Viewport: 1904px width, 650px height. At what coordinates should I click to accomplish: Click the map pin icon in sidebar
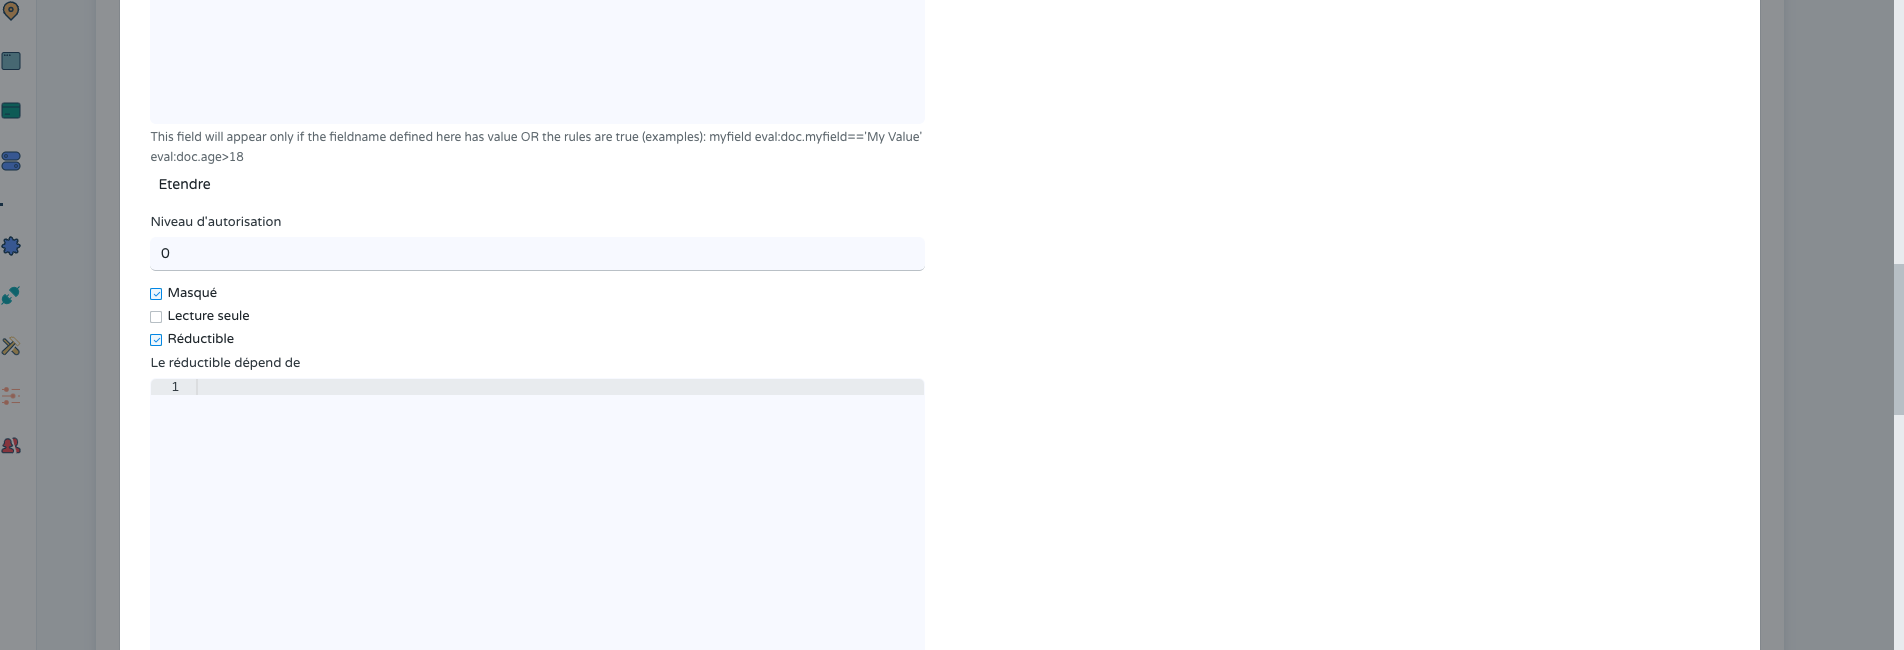click(x=11, y=11)
